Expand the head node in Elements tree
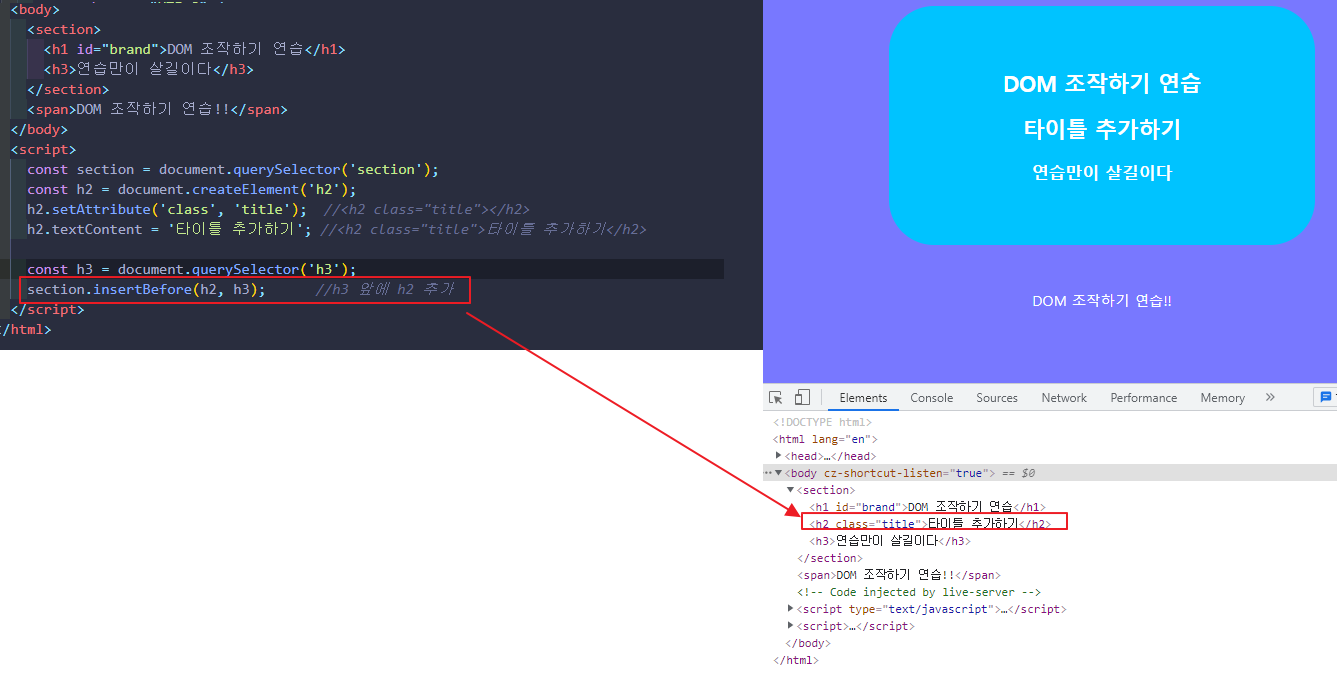Image resolution: width=1337 pixels, height=686 pixels. point(779,456)
